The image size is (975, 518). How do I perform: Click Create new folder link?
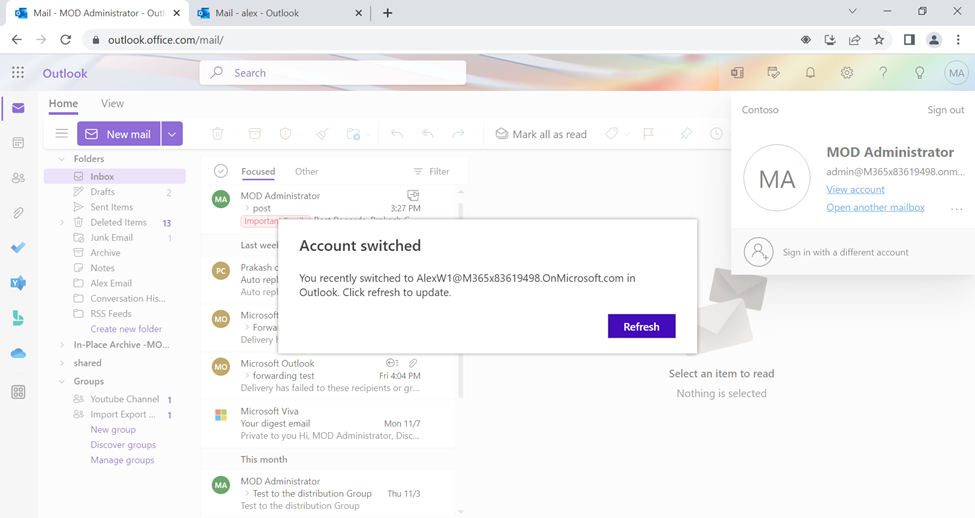pos(126,329)
